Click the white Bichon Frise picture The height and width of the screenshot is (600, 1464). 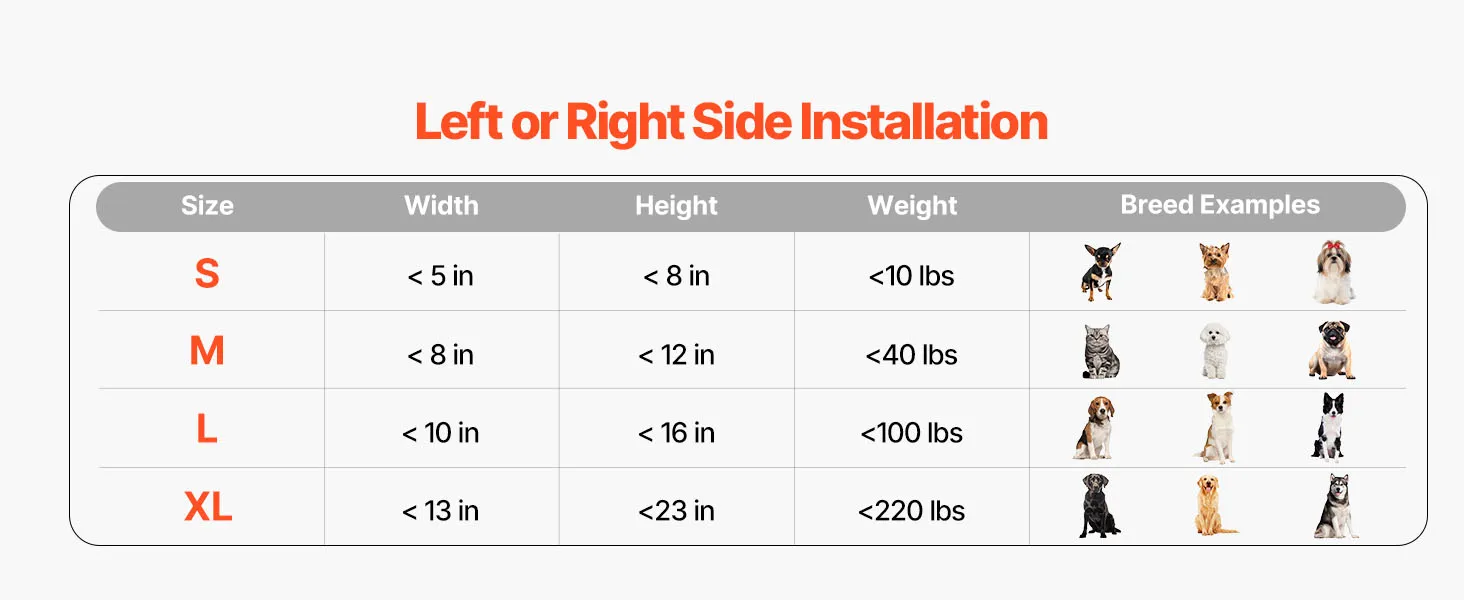tap(1215, 351)
